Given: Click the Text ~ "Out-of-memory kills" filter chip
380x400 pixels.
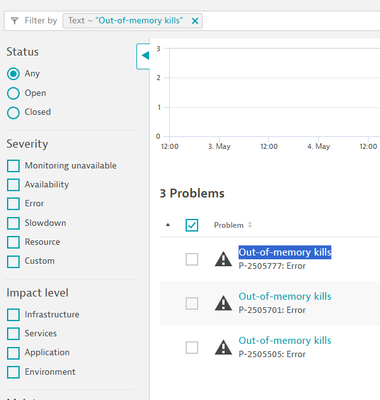Looking at the screenshot, I should [132, 21].
